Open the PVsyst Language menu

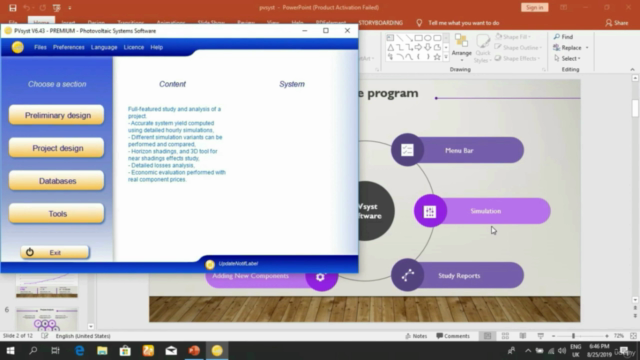(x=104, y=47)
